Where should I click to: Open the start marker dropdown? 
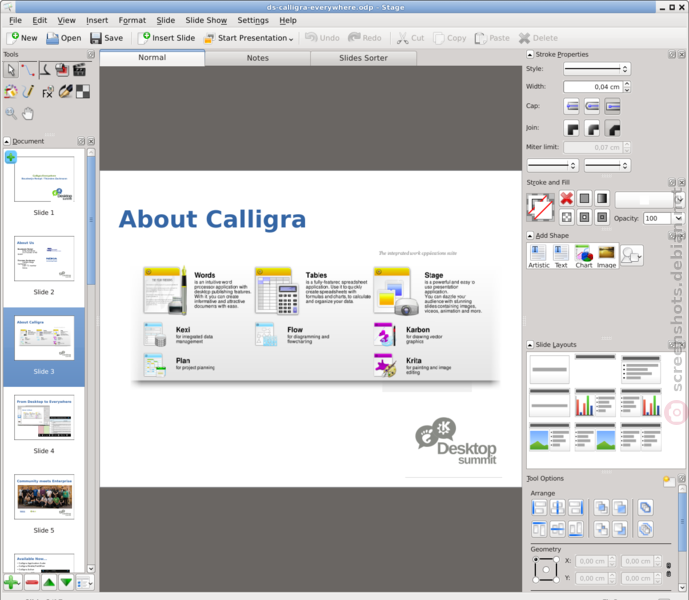point(553,165)
